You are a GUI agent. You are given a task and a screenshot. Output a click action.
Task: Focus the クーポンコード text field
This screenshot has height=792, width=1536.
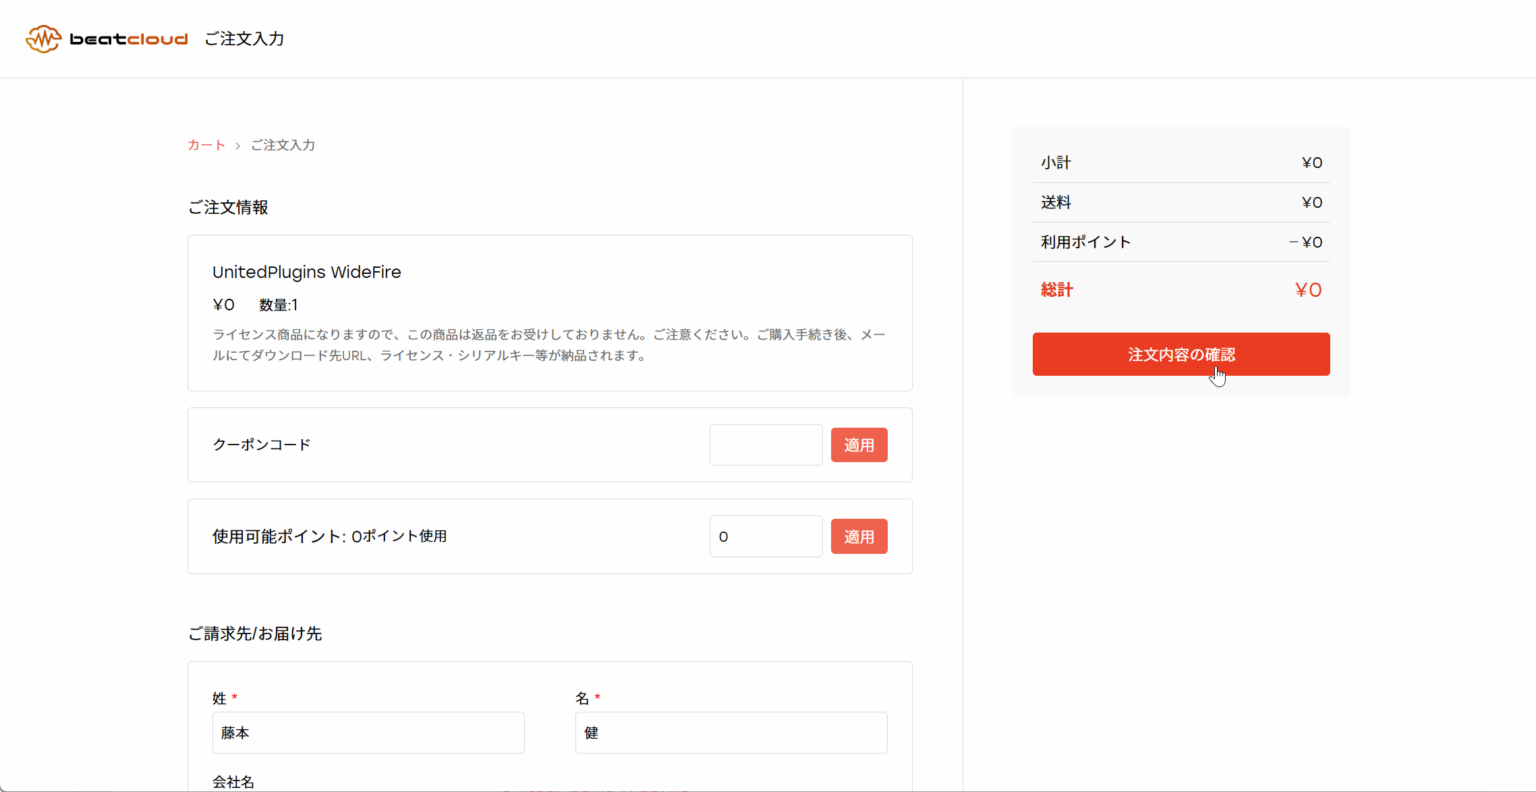[765, 445]
